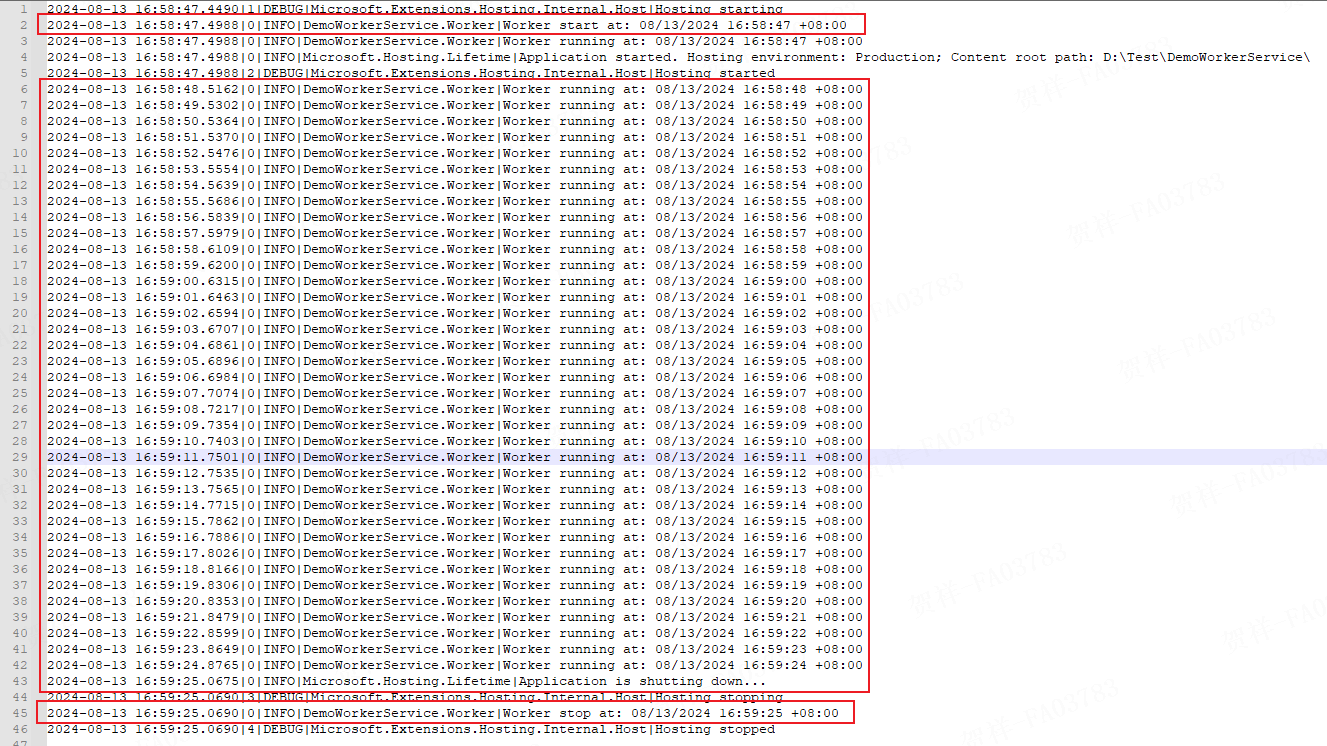Select the Worker running 16:58:48 entry

[x=450, y=89]
